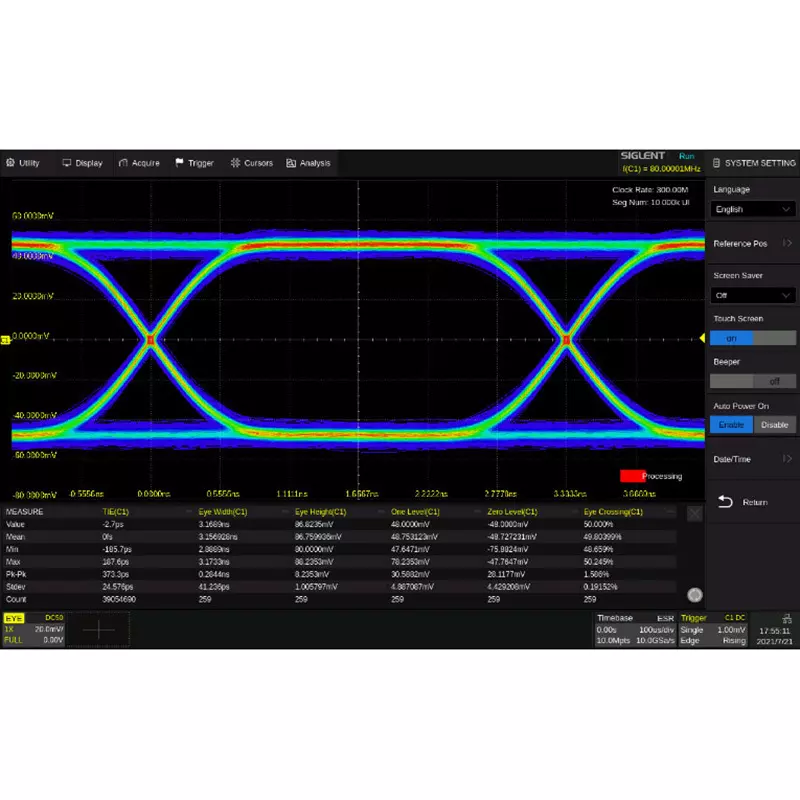Click the add channel plus box
The height and width of the screenshot is (800, 800).
[x=98, y=630]
